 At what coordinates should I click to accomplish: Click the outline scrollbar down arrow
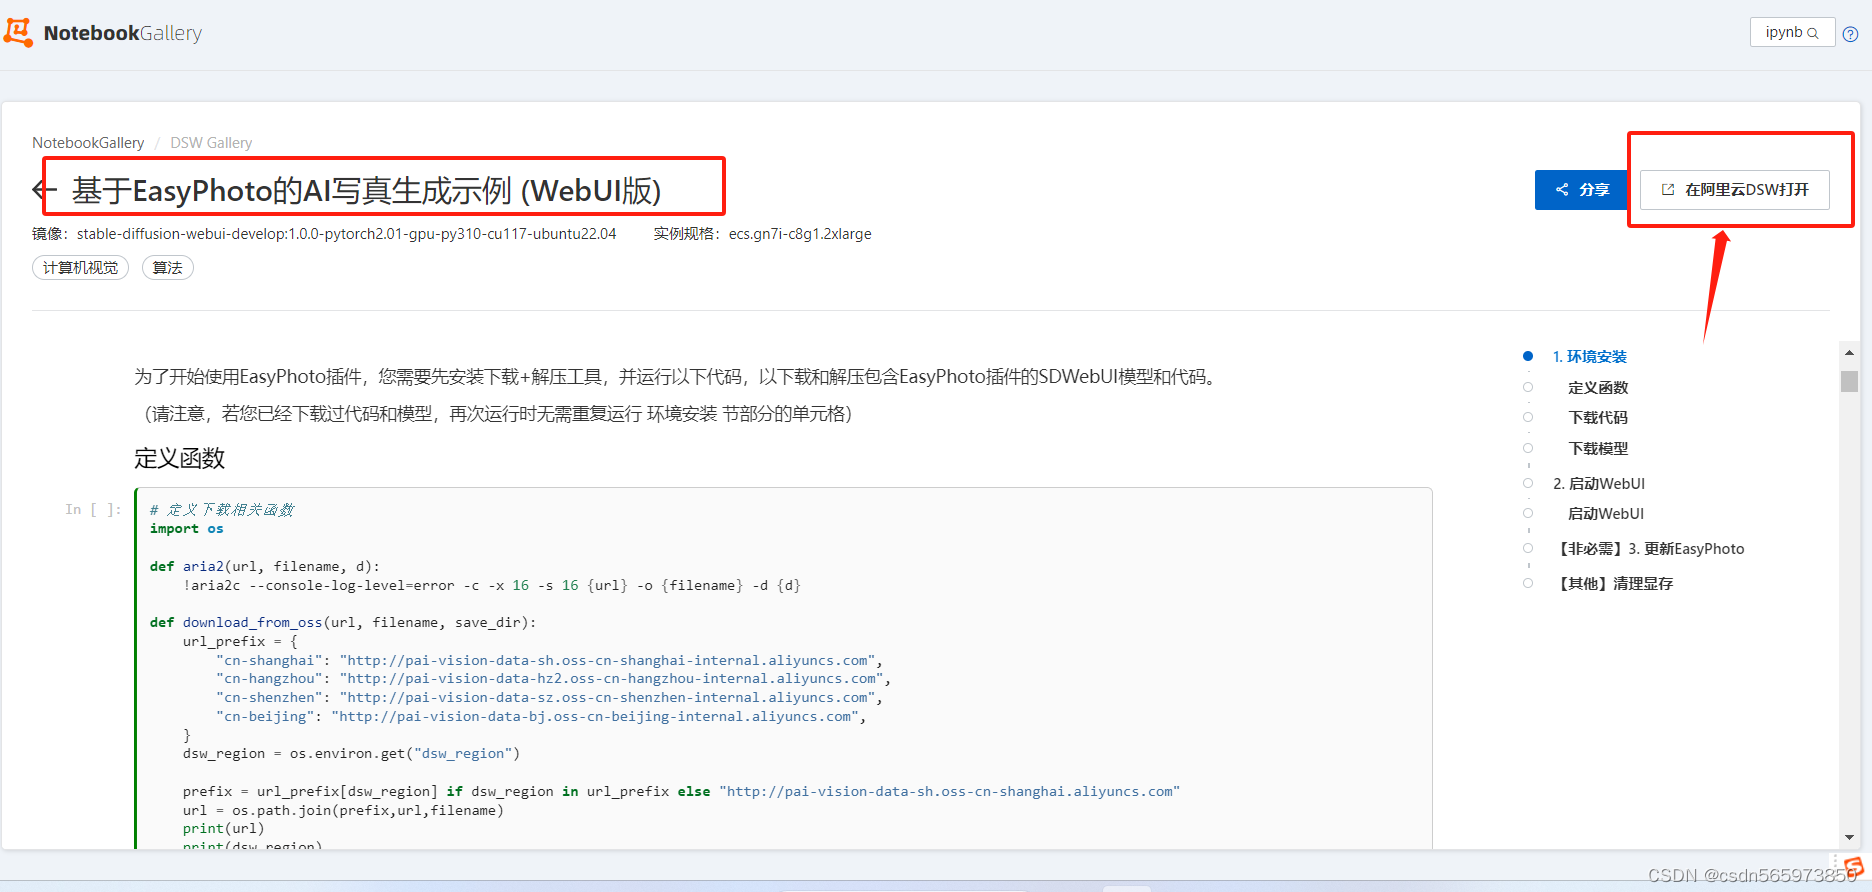pyautogui.click(x=1849, y=837)
